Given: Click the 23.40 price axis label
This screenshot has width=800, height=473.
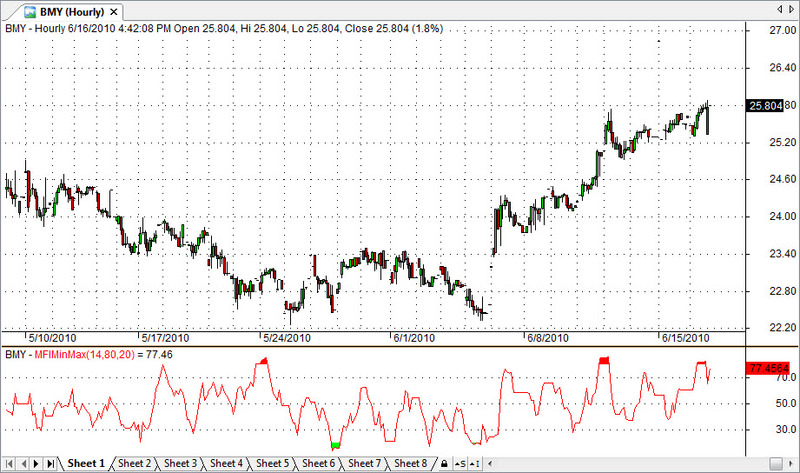Looking at the screenshot, I should pyautogui.click(x=783, y=254).
